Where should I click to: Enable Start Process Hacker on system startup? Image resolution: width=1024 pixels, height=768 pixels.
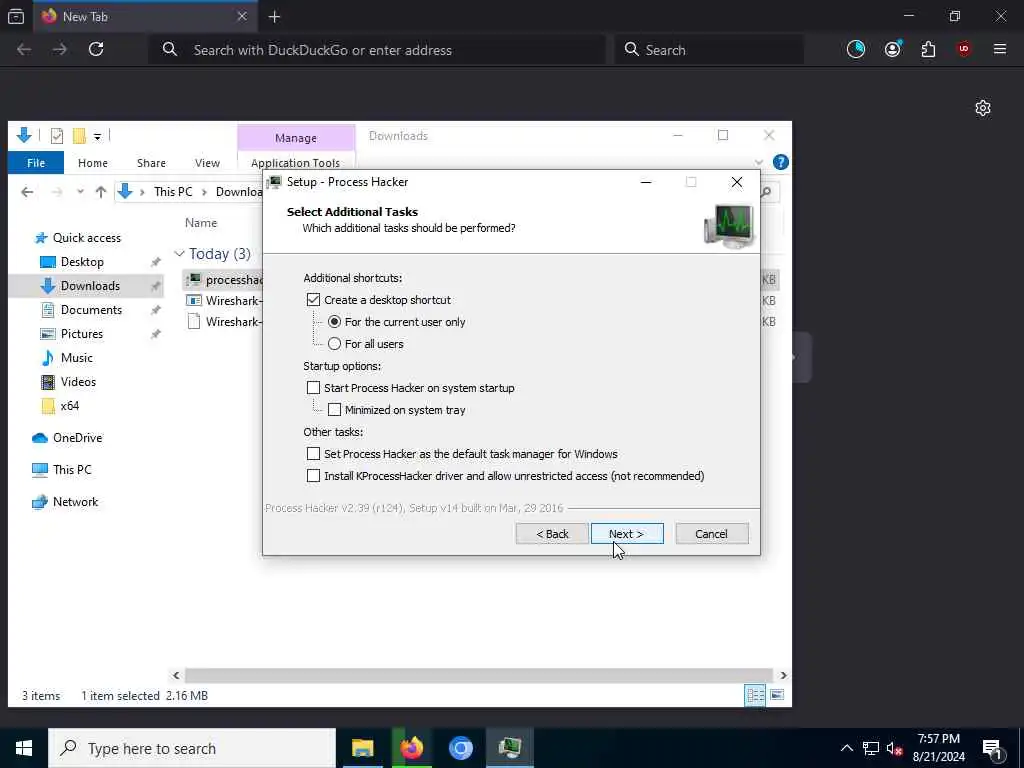(x=313, y=388)
